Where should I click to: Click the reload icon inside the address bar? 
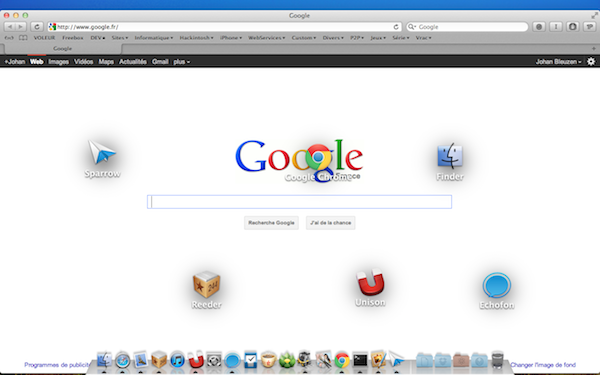point(396,27)
